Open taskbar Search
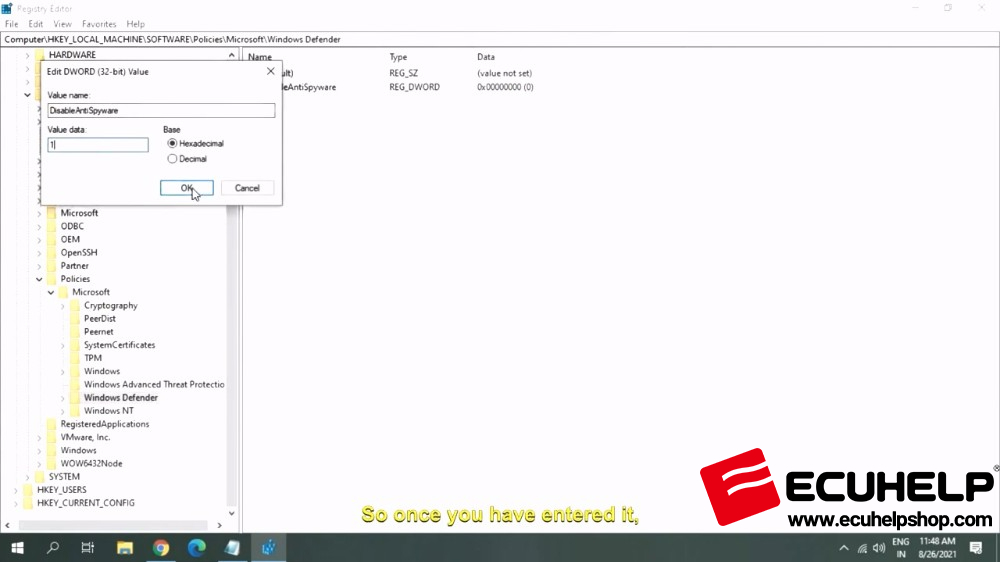1000x562 pixels. click(x=53, y=548)
